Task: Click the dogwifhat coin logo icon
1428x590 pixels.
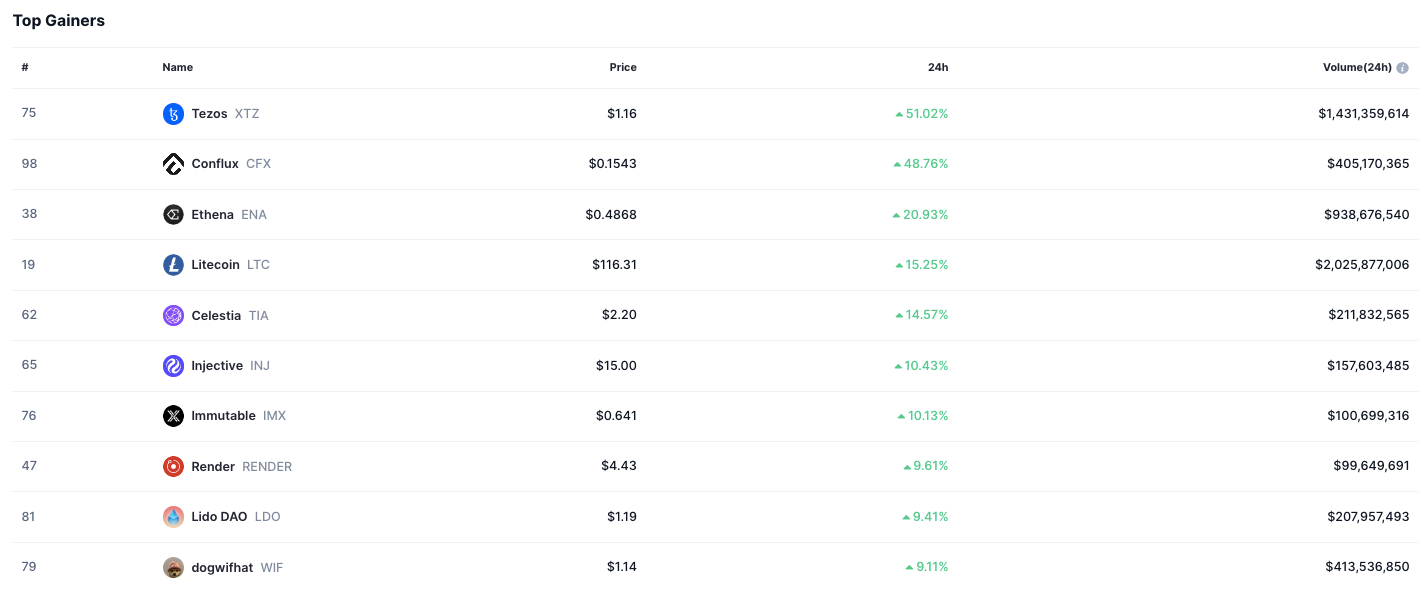Action: 173,567
